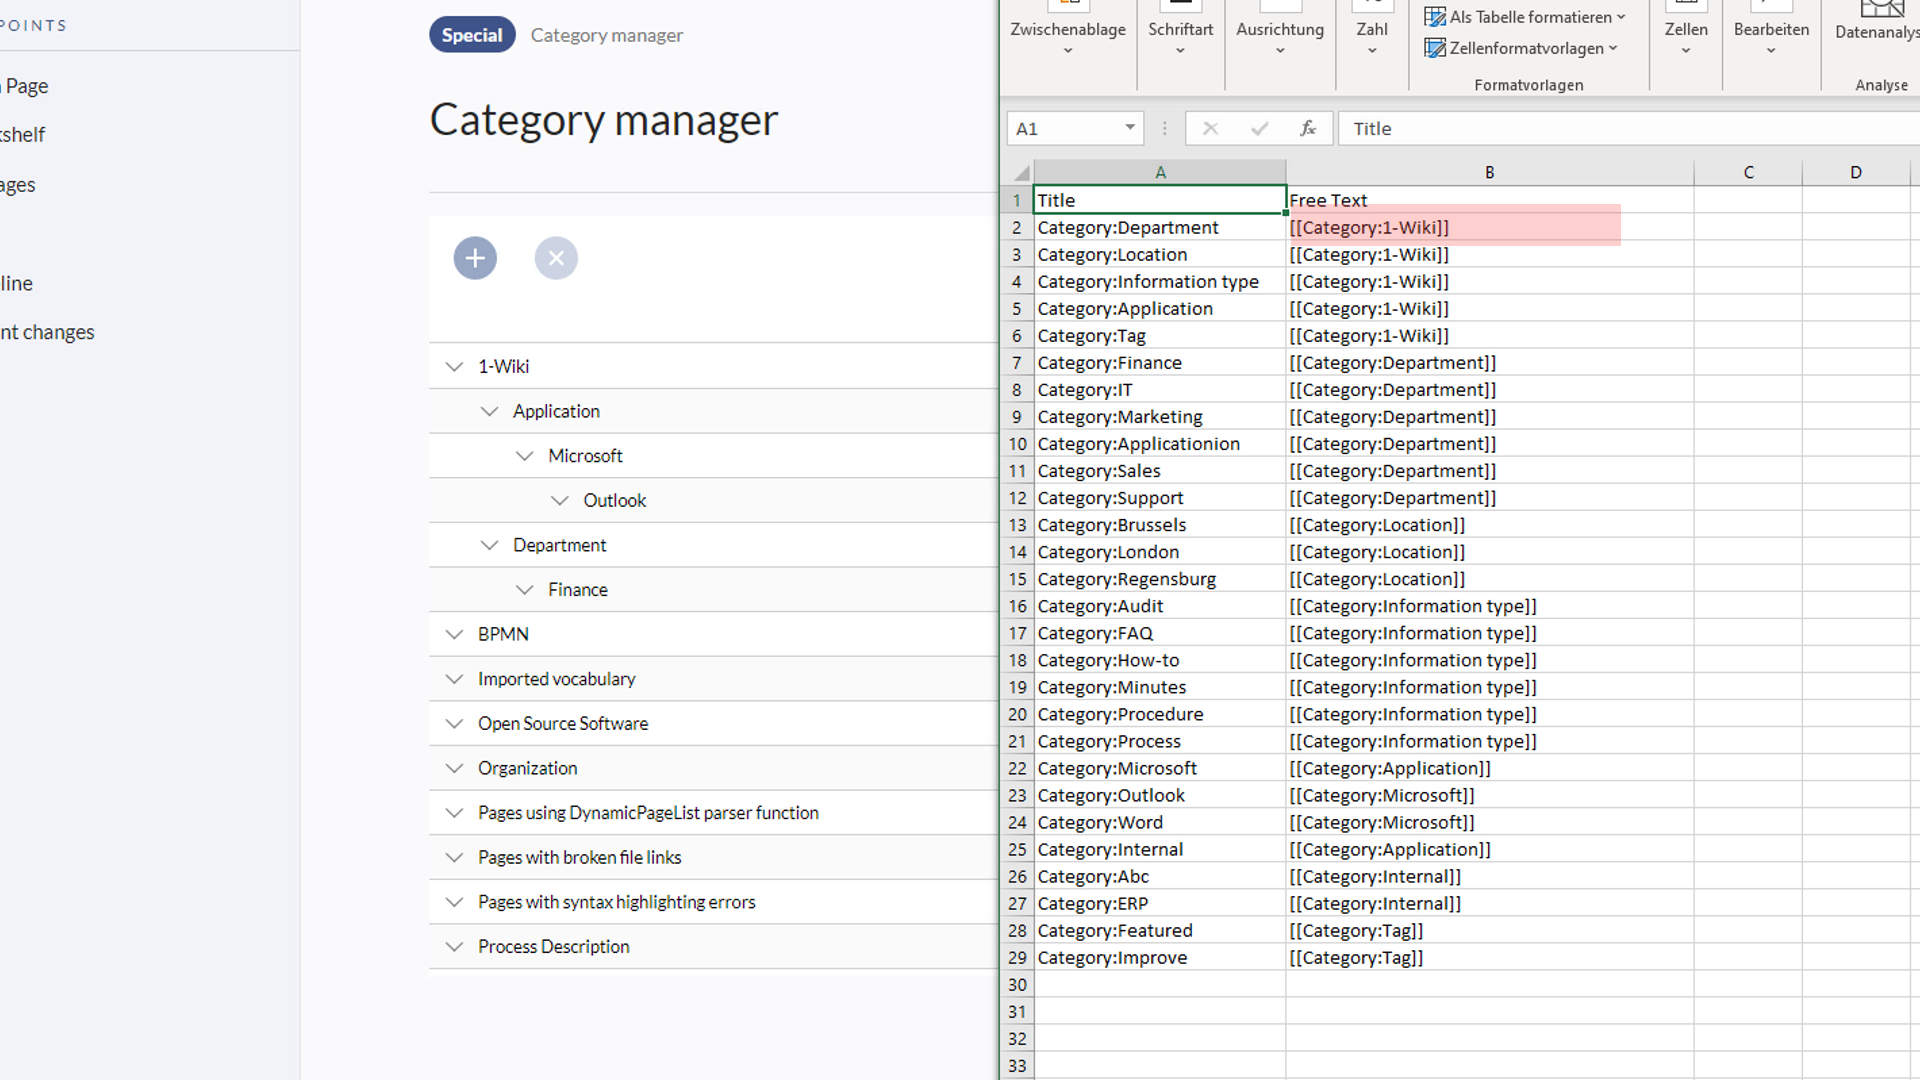Click cell Category:How-to

[x=1160, y=660]
